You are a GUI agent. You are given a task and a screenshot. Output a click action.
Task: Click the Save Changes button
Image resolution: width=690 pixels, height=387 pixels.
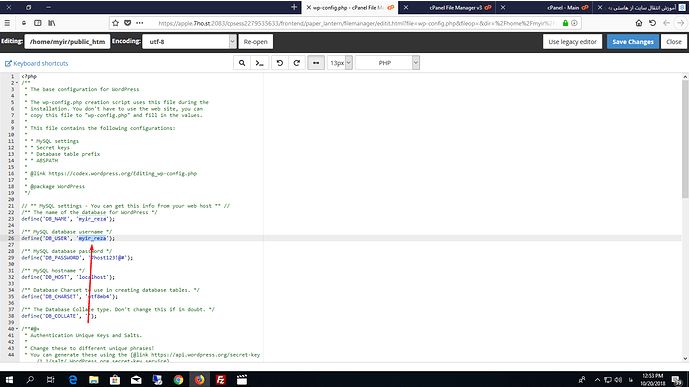pos(633,41)
